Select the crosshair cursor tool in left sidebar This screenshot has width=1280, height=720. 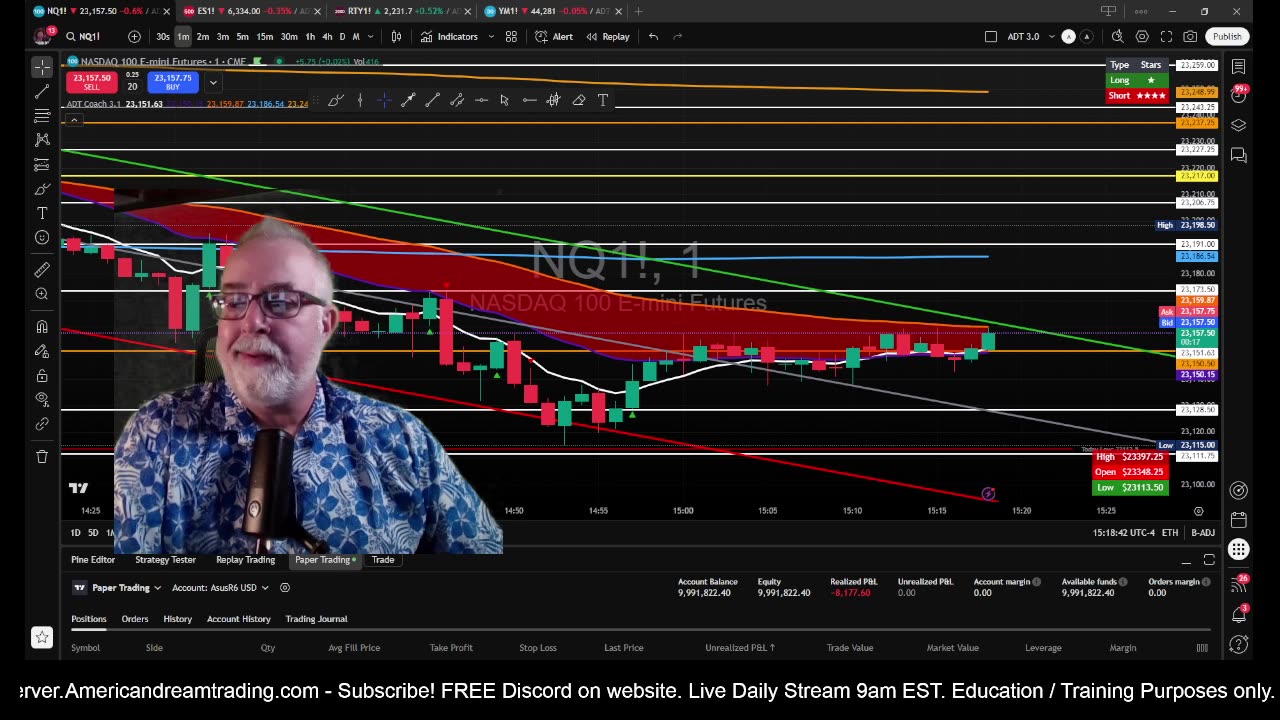click(42, 66)
